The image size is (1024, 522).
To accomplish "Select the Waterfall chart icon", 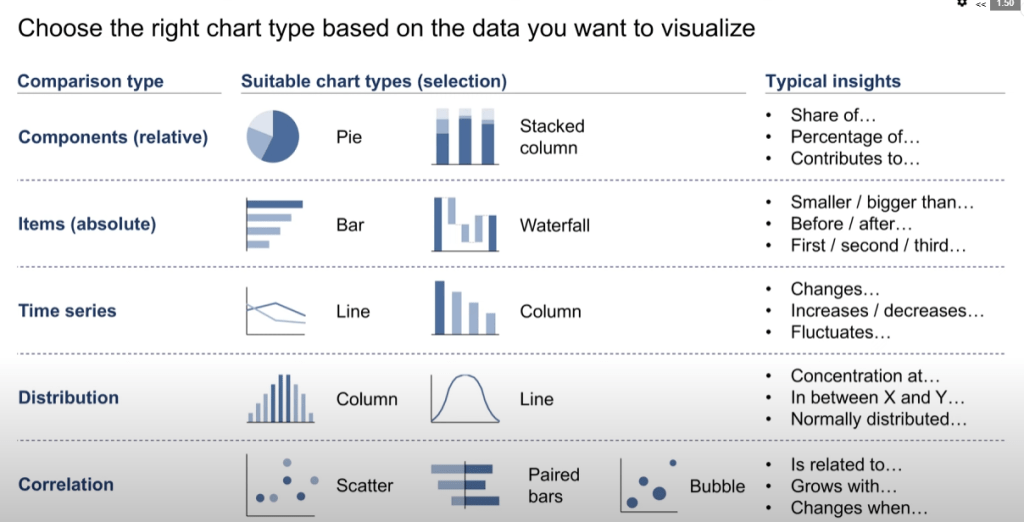I will [x=466, y=224].
